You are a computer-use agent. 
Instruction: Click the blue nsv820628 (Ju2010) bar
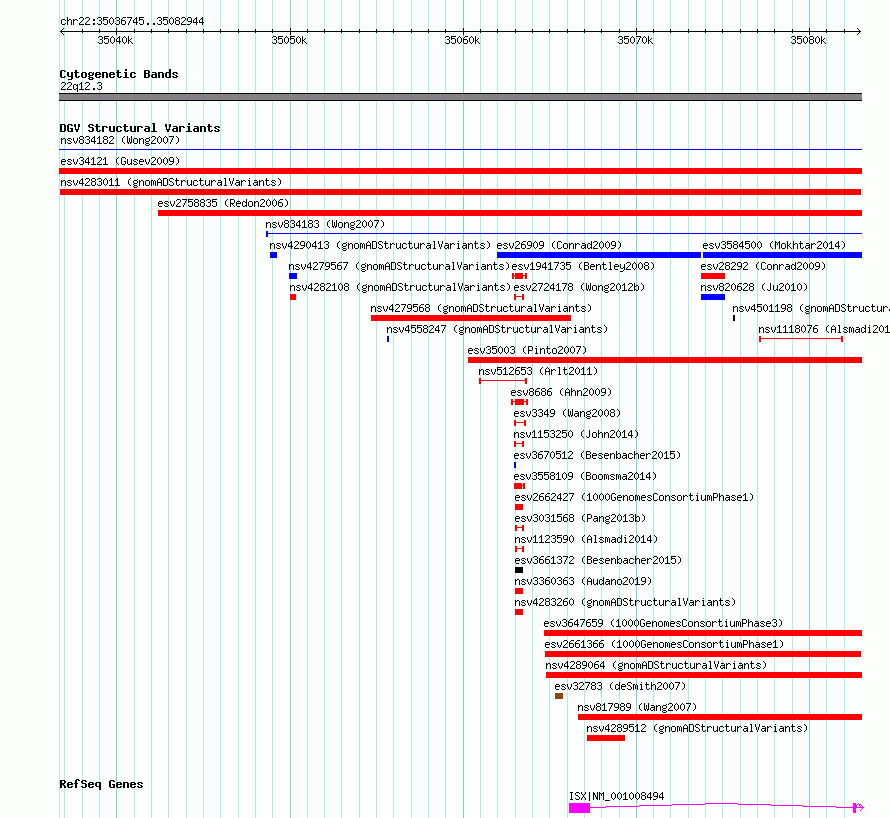coord(713,297)
